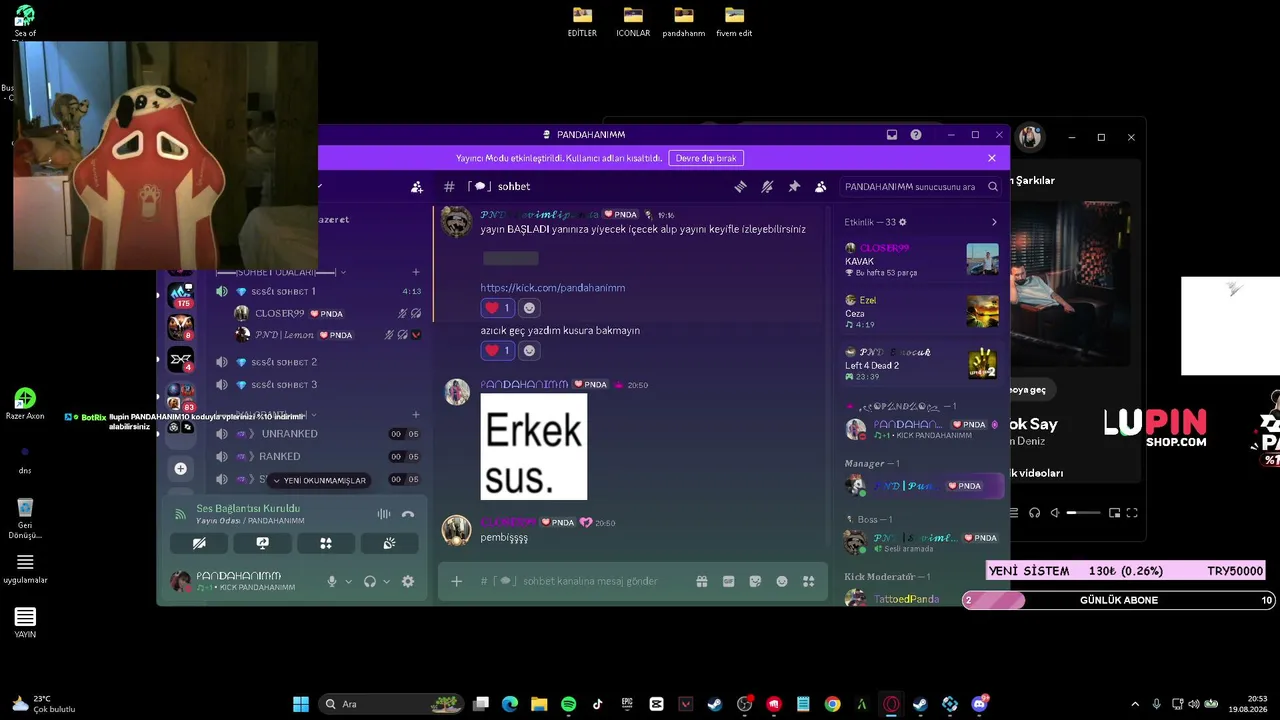The width and height of the screenshot is (1280, 720).
Task: Open the emoji picker in message bar
Action: click(x=782, y=581)
